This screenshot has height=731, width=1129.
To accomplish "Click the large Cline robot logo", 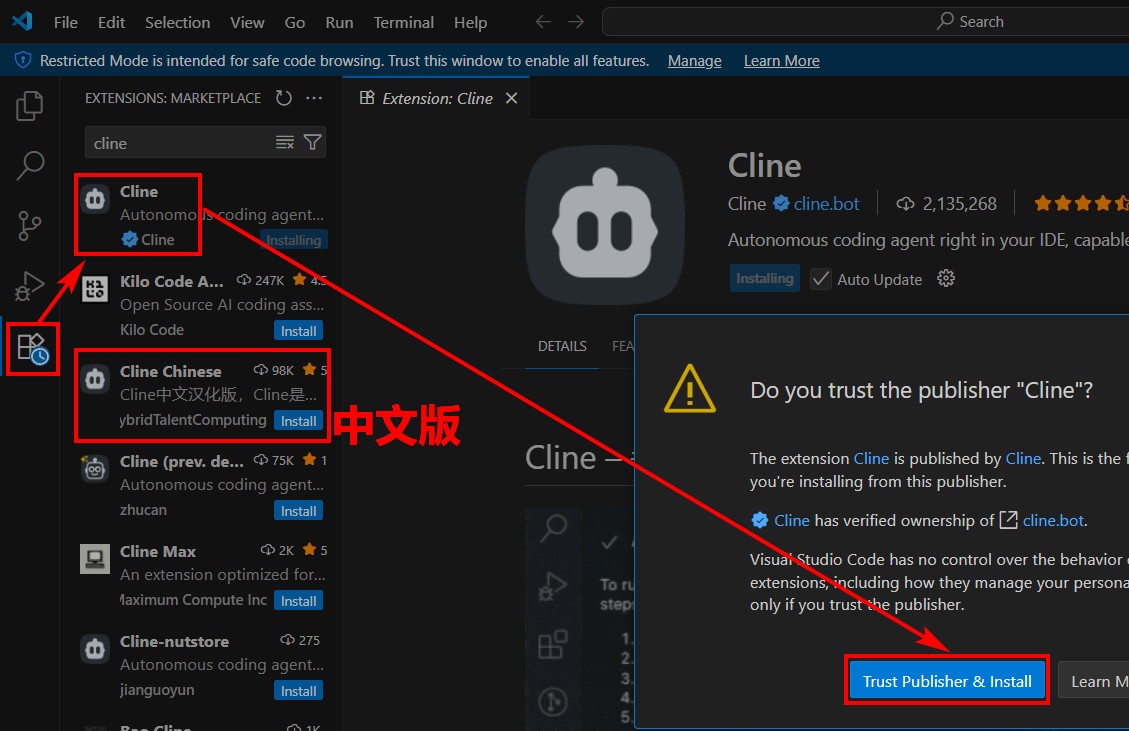I will coord(605,224).
